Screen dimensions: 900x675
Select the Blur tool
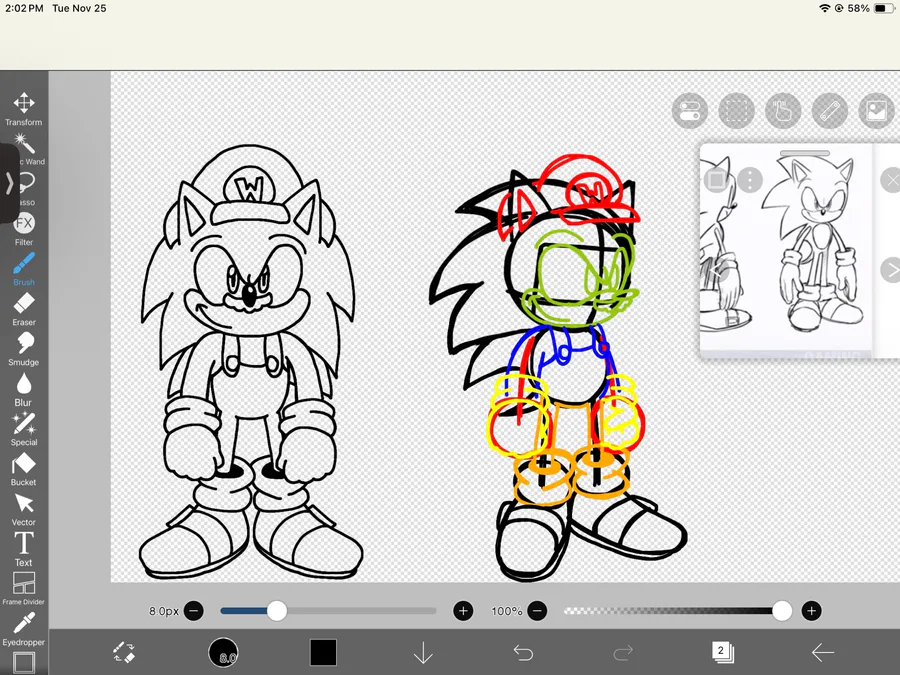point(24,389)
